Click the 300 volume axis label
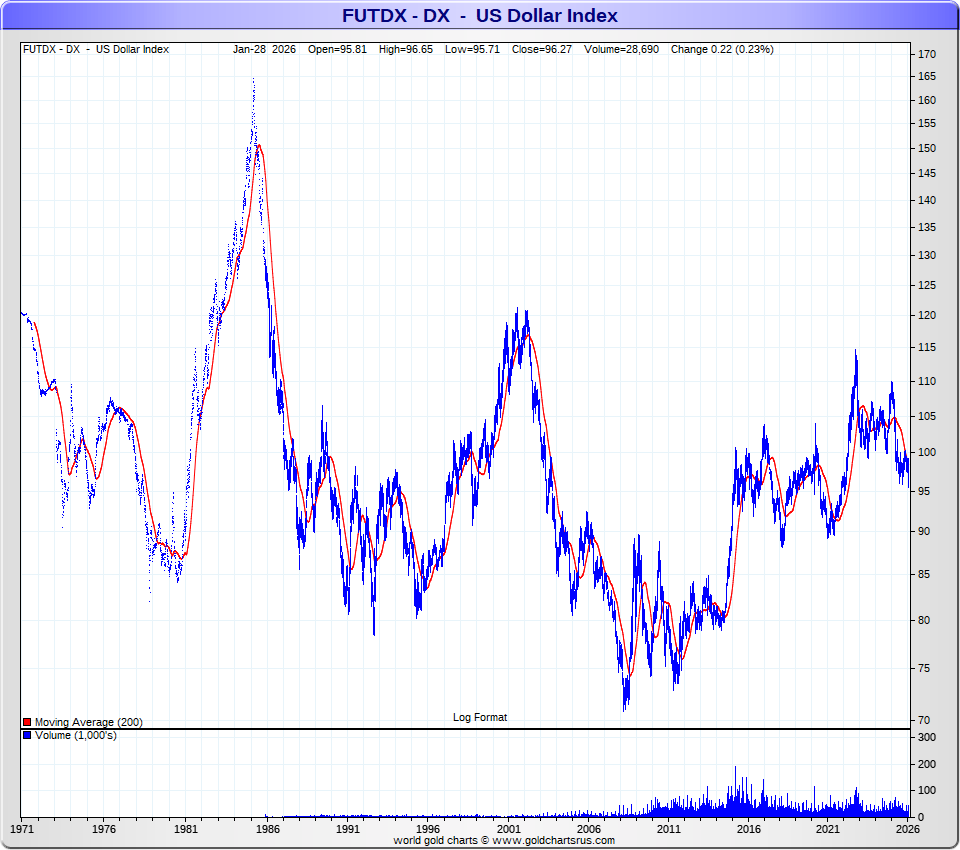The height and width of the screenshot is (850, 960). point(927,737)
